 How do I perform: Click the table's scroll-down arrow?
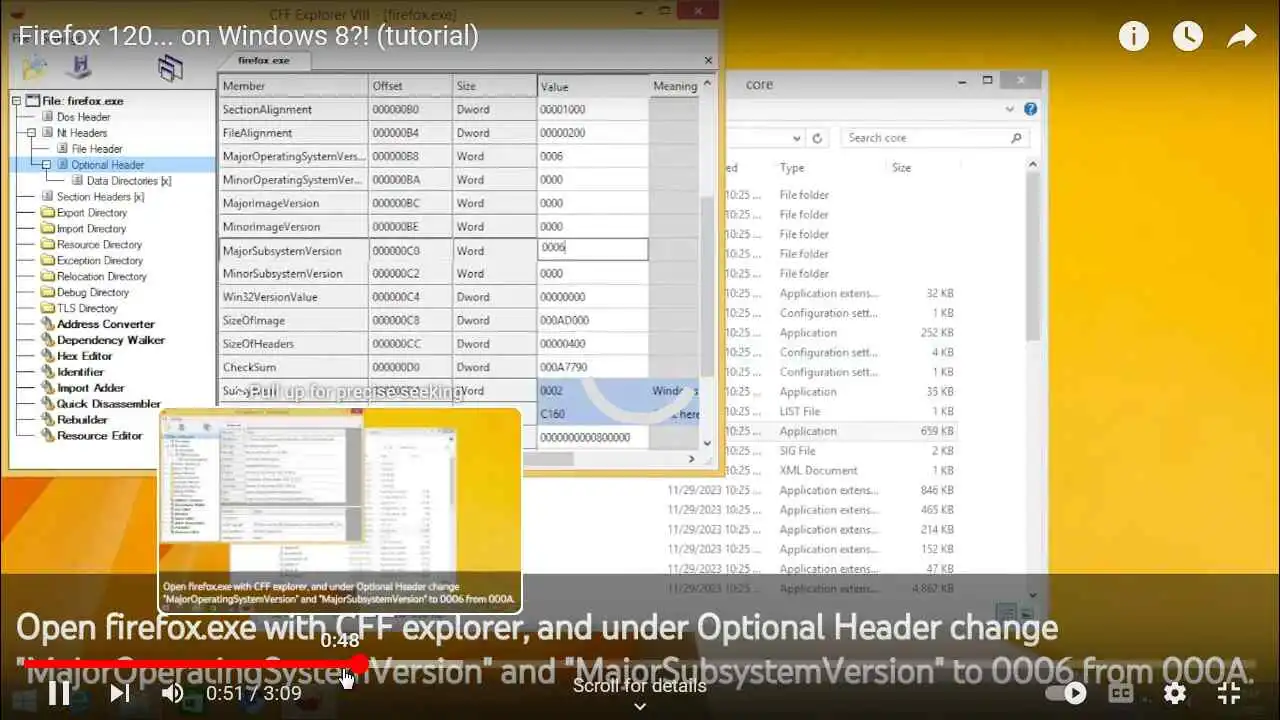[x=708, y=443]
